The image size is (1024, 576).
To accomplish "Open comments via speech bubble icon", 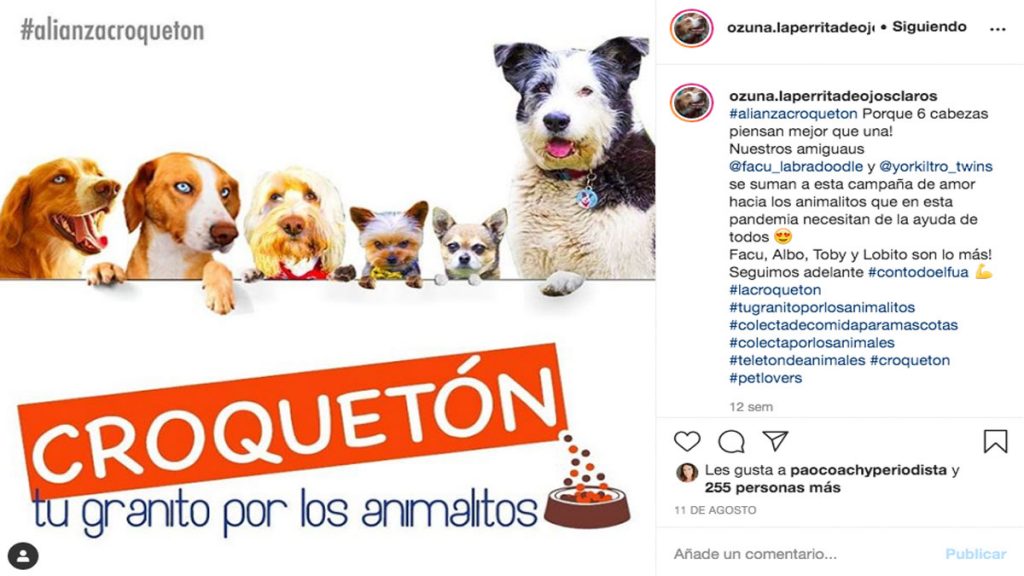I will (x=731, y=442).
